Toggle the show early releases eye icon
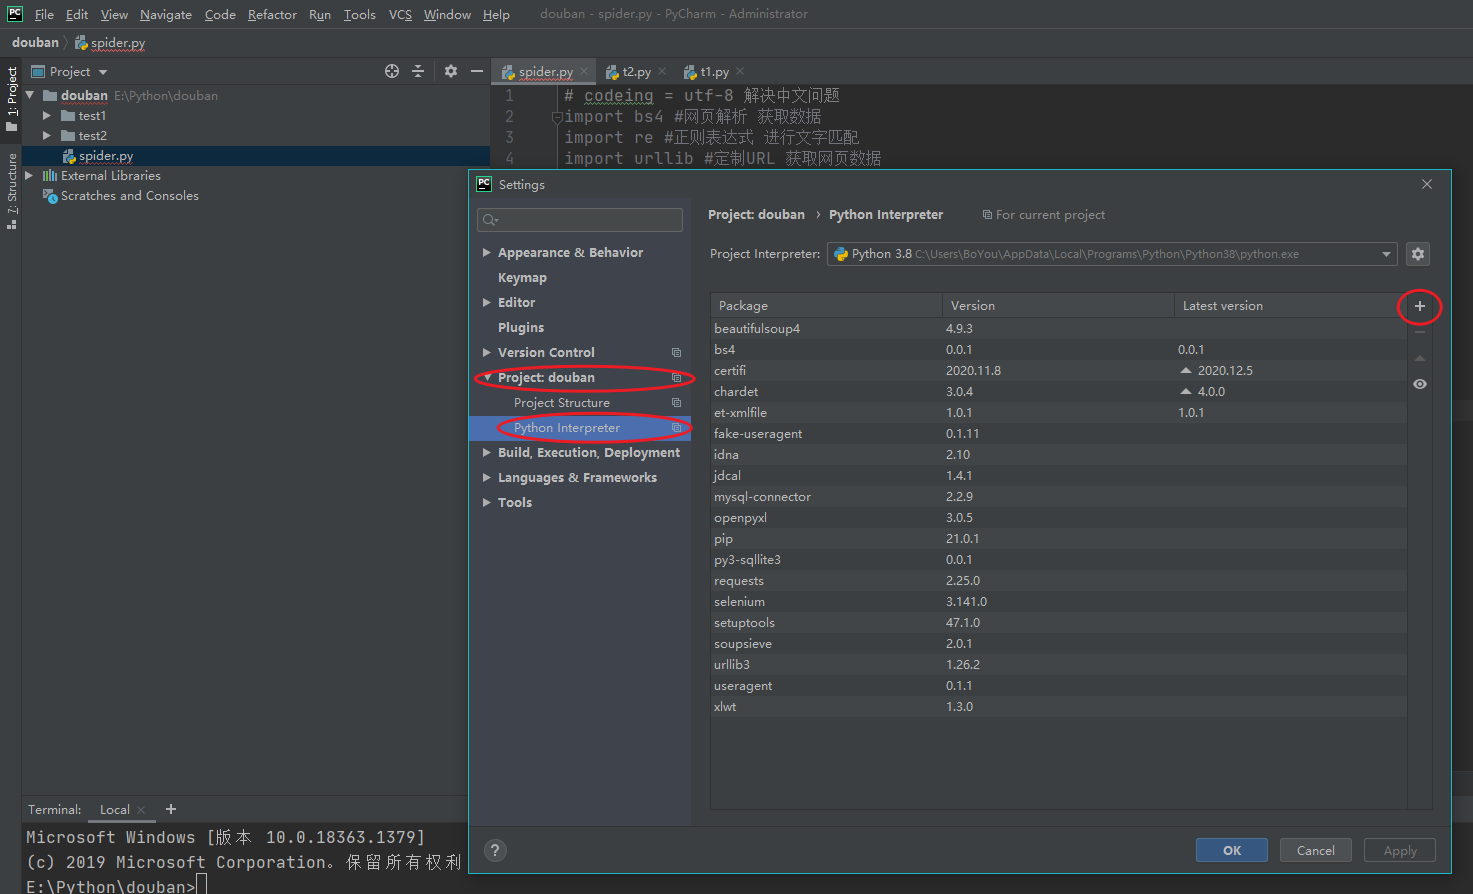Screen dimensions: 1473x894 pos(1419,384)
